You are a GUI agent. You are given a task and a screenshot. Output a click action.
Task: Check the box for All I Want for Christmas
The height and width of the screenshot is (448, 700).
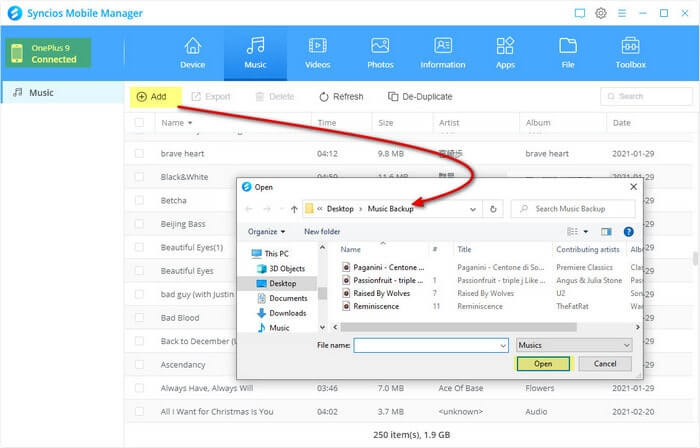pos(139,411)
